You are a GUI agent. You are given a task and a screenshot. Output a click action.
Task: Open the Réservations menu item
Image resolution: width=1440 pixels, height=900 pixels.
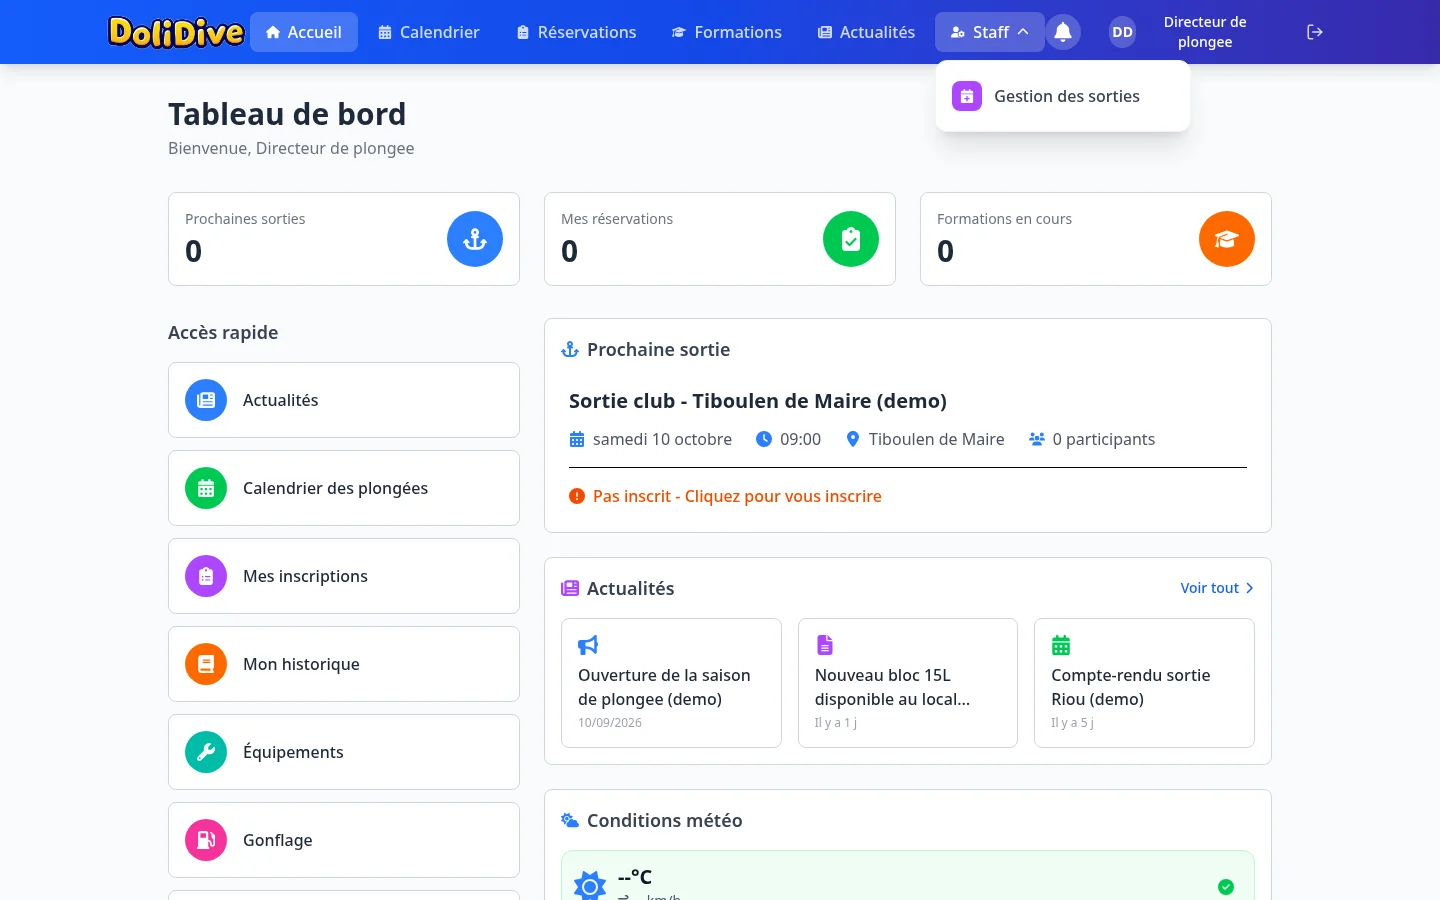(577, 32)
